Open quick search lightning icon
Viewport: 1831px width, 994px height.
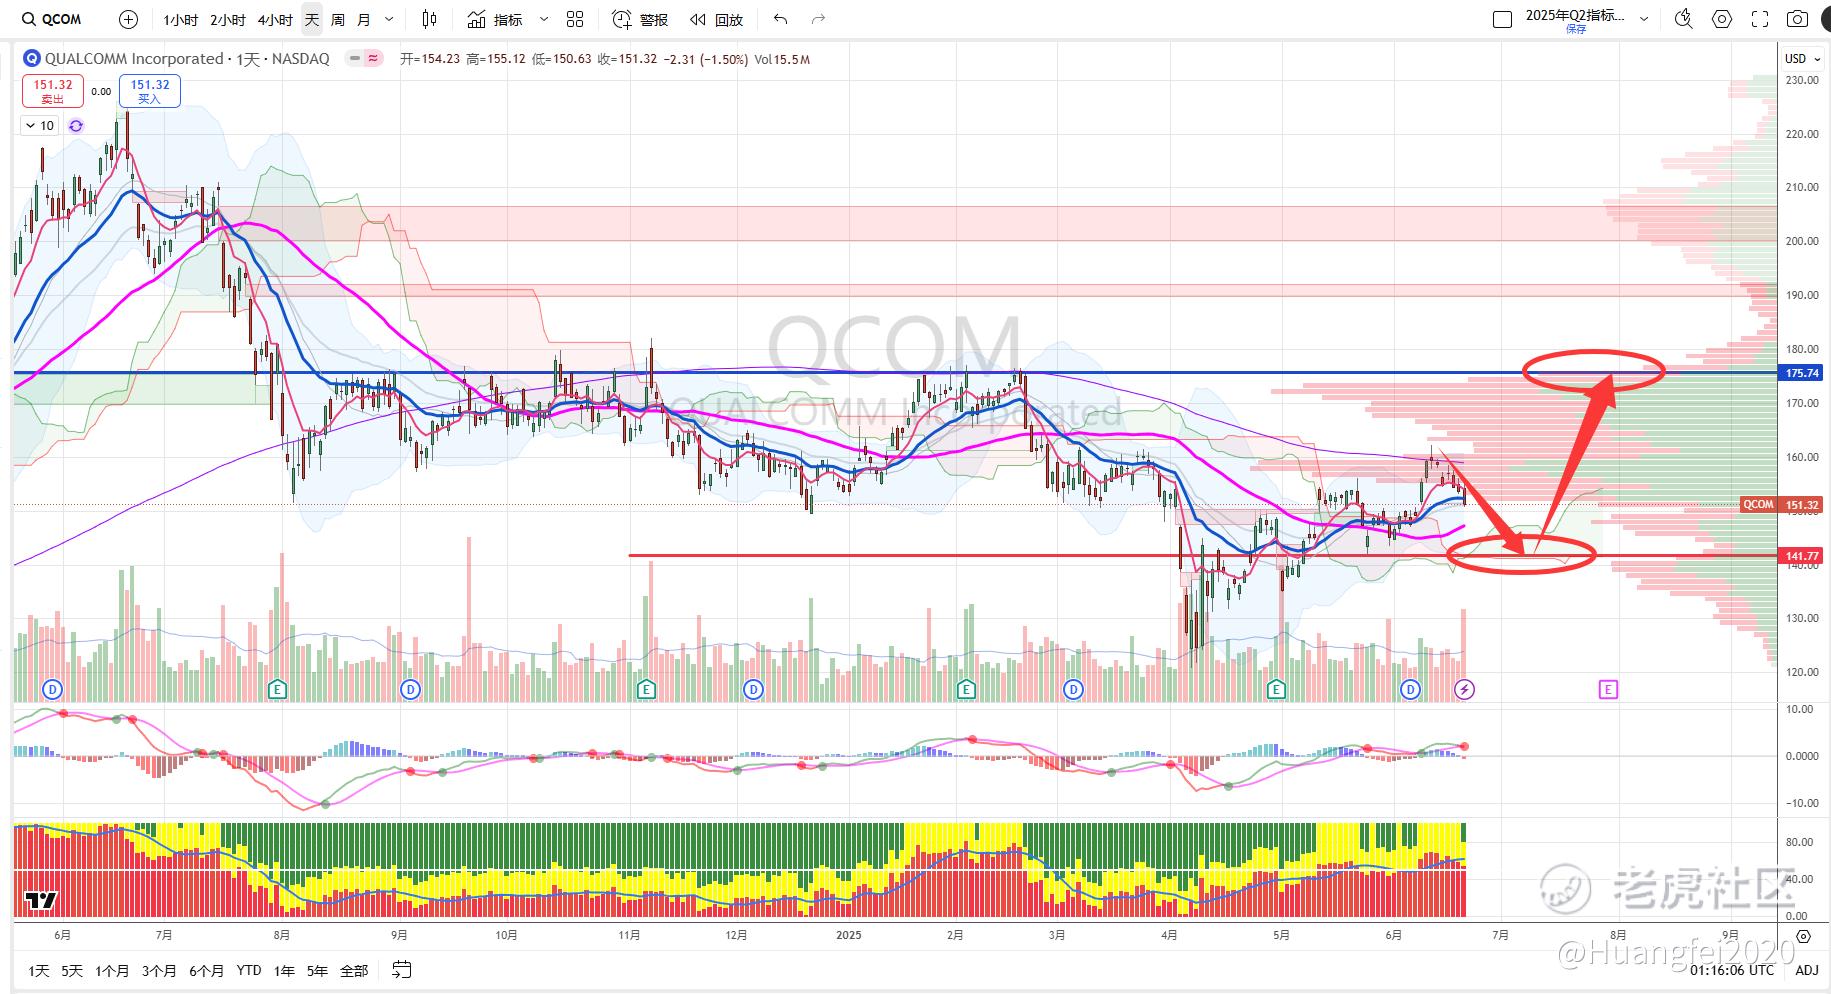(x=1684, y=19)
